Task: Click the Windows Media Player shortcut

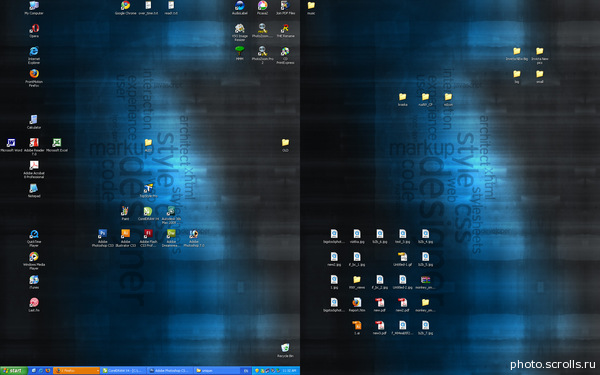Action: 34,261
